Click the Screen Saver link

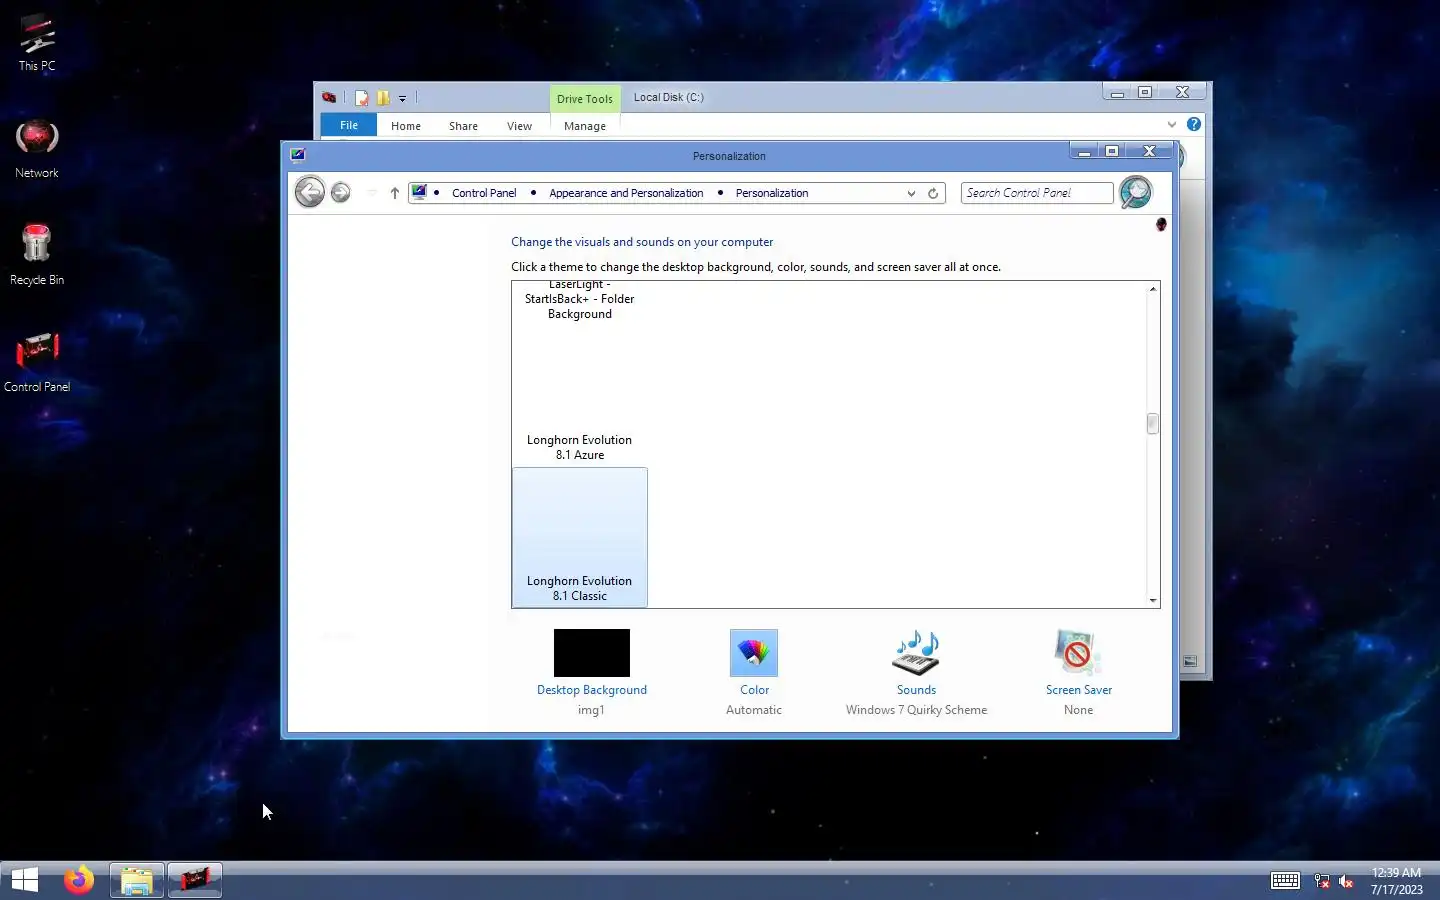[1078, 690]
